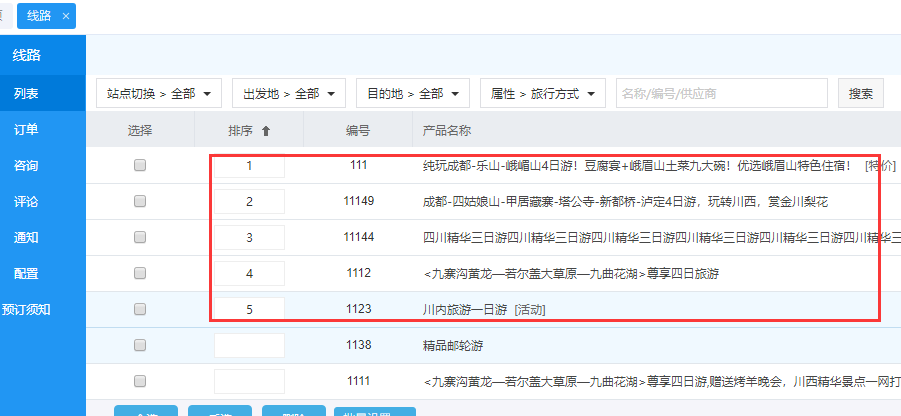Select the checkbox for row 11149
The height and width of the screenshot is (416, 901).
pyautogui.click(x=140, y=202)
